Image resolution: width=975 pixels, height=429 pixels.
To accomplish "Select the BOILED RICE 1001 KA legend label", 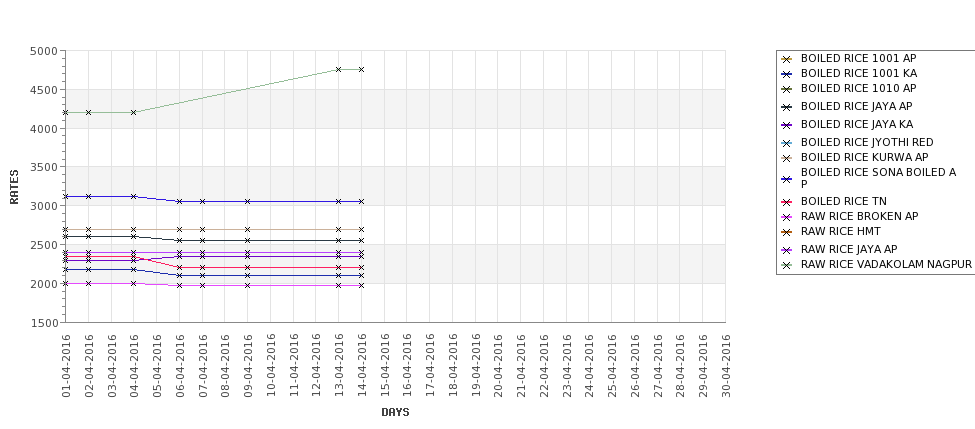I will 859,73.
